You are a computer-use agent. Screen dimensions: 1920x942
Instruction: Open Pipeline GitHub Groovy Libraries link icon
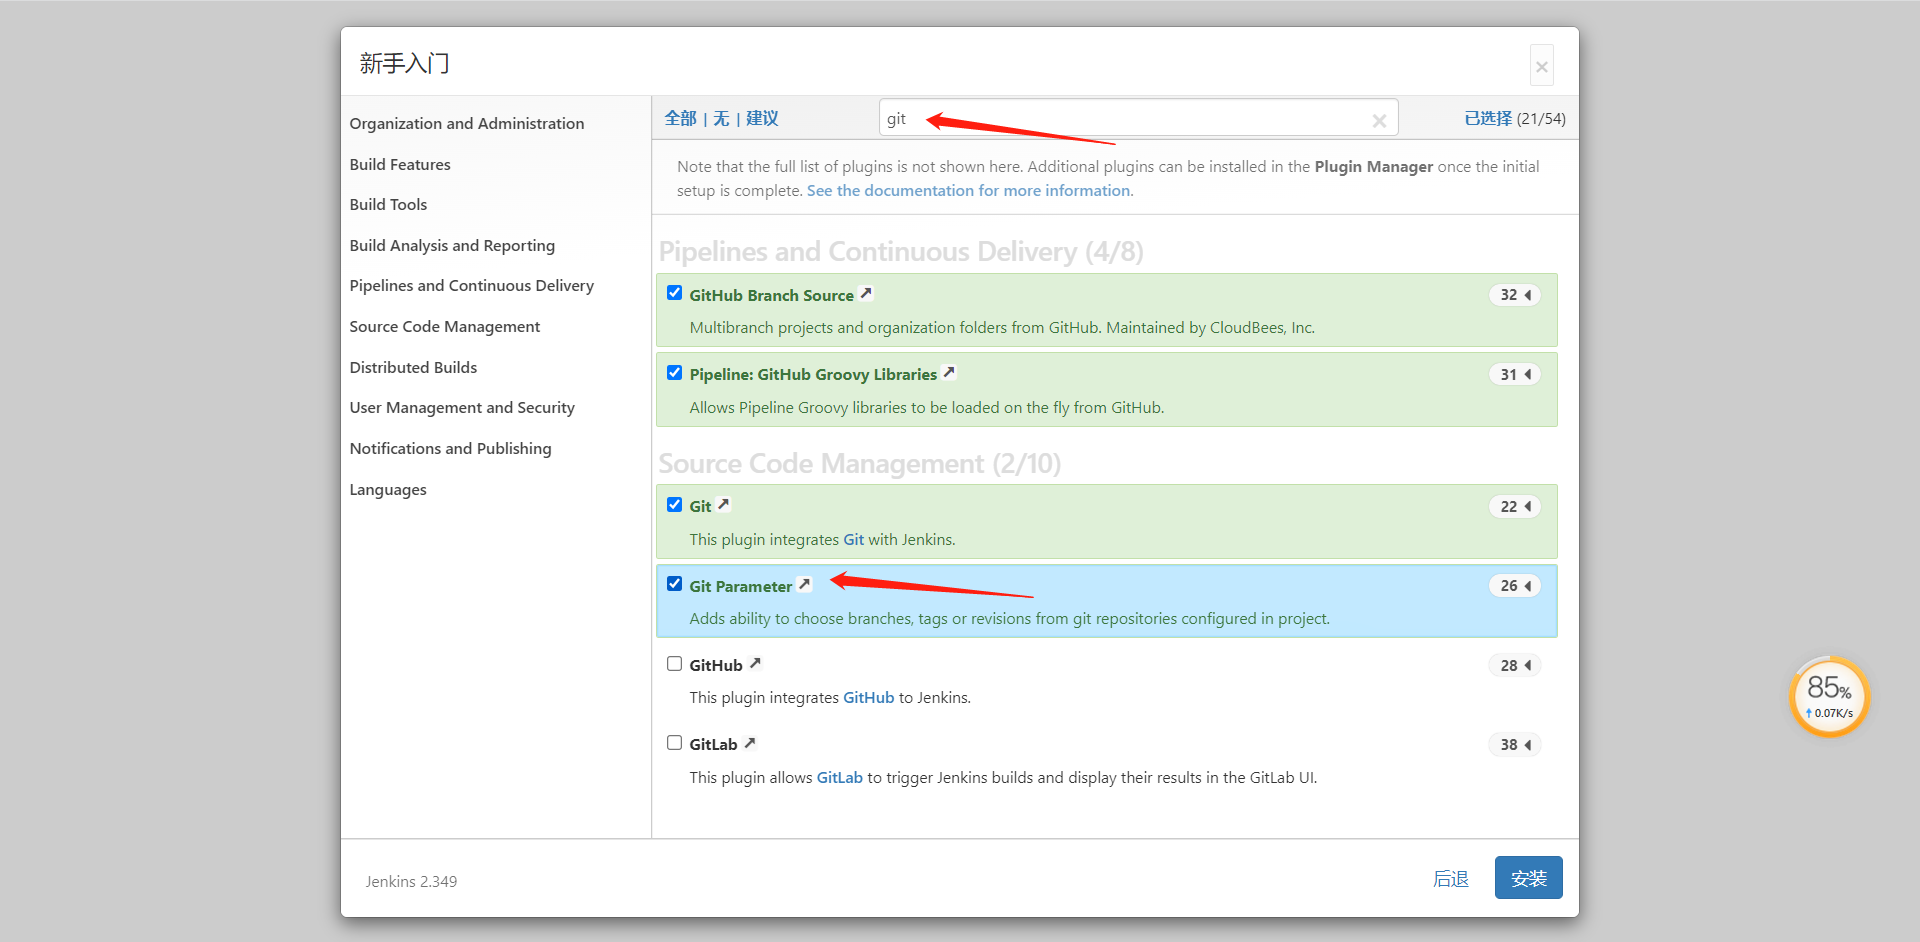coord(950,373)
